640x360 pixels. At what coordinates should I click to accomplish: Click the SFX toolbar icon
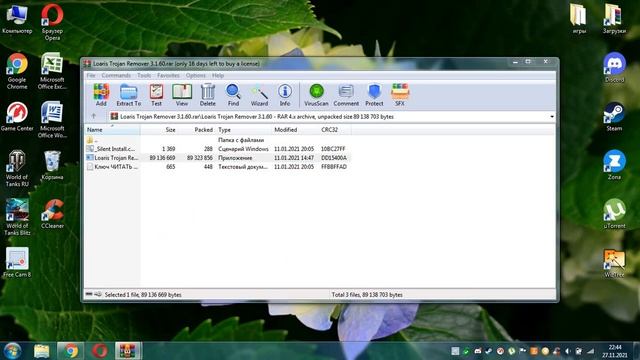click(400, 95)
